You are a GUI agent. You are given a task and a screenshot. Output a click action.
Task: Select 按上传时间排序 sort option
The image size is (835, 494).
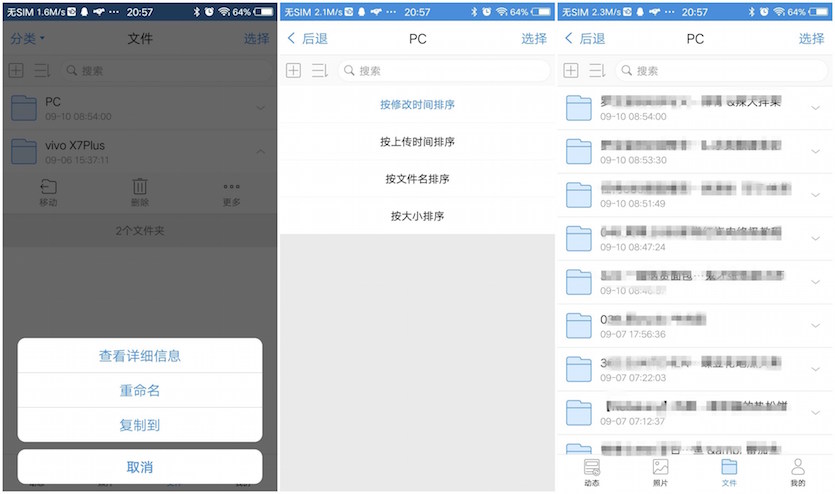417,142
